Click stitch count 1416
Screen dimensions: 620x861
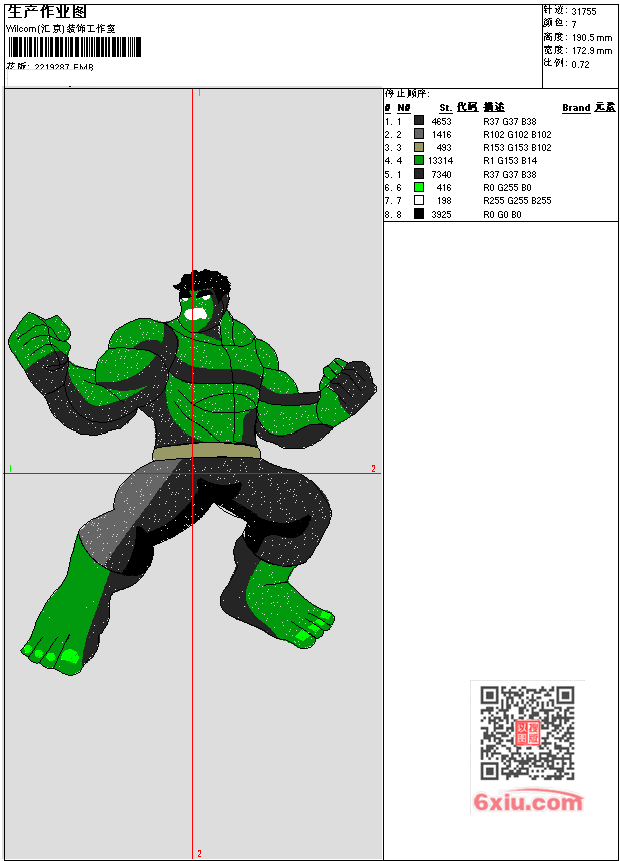[x=441, y=135]
